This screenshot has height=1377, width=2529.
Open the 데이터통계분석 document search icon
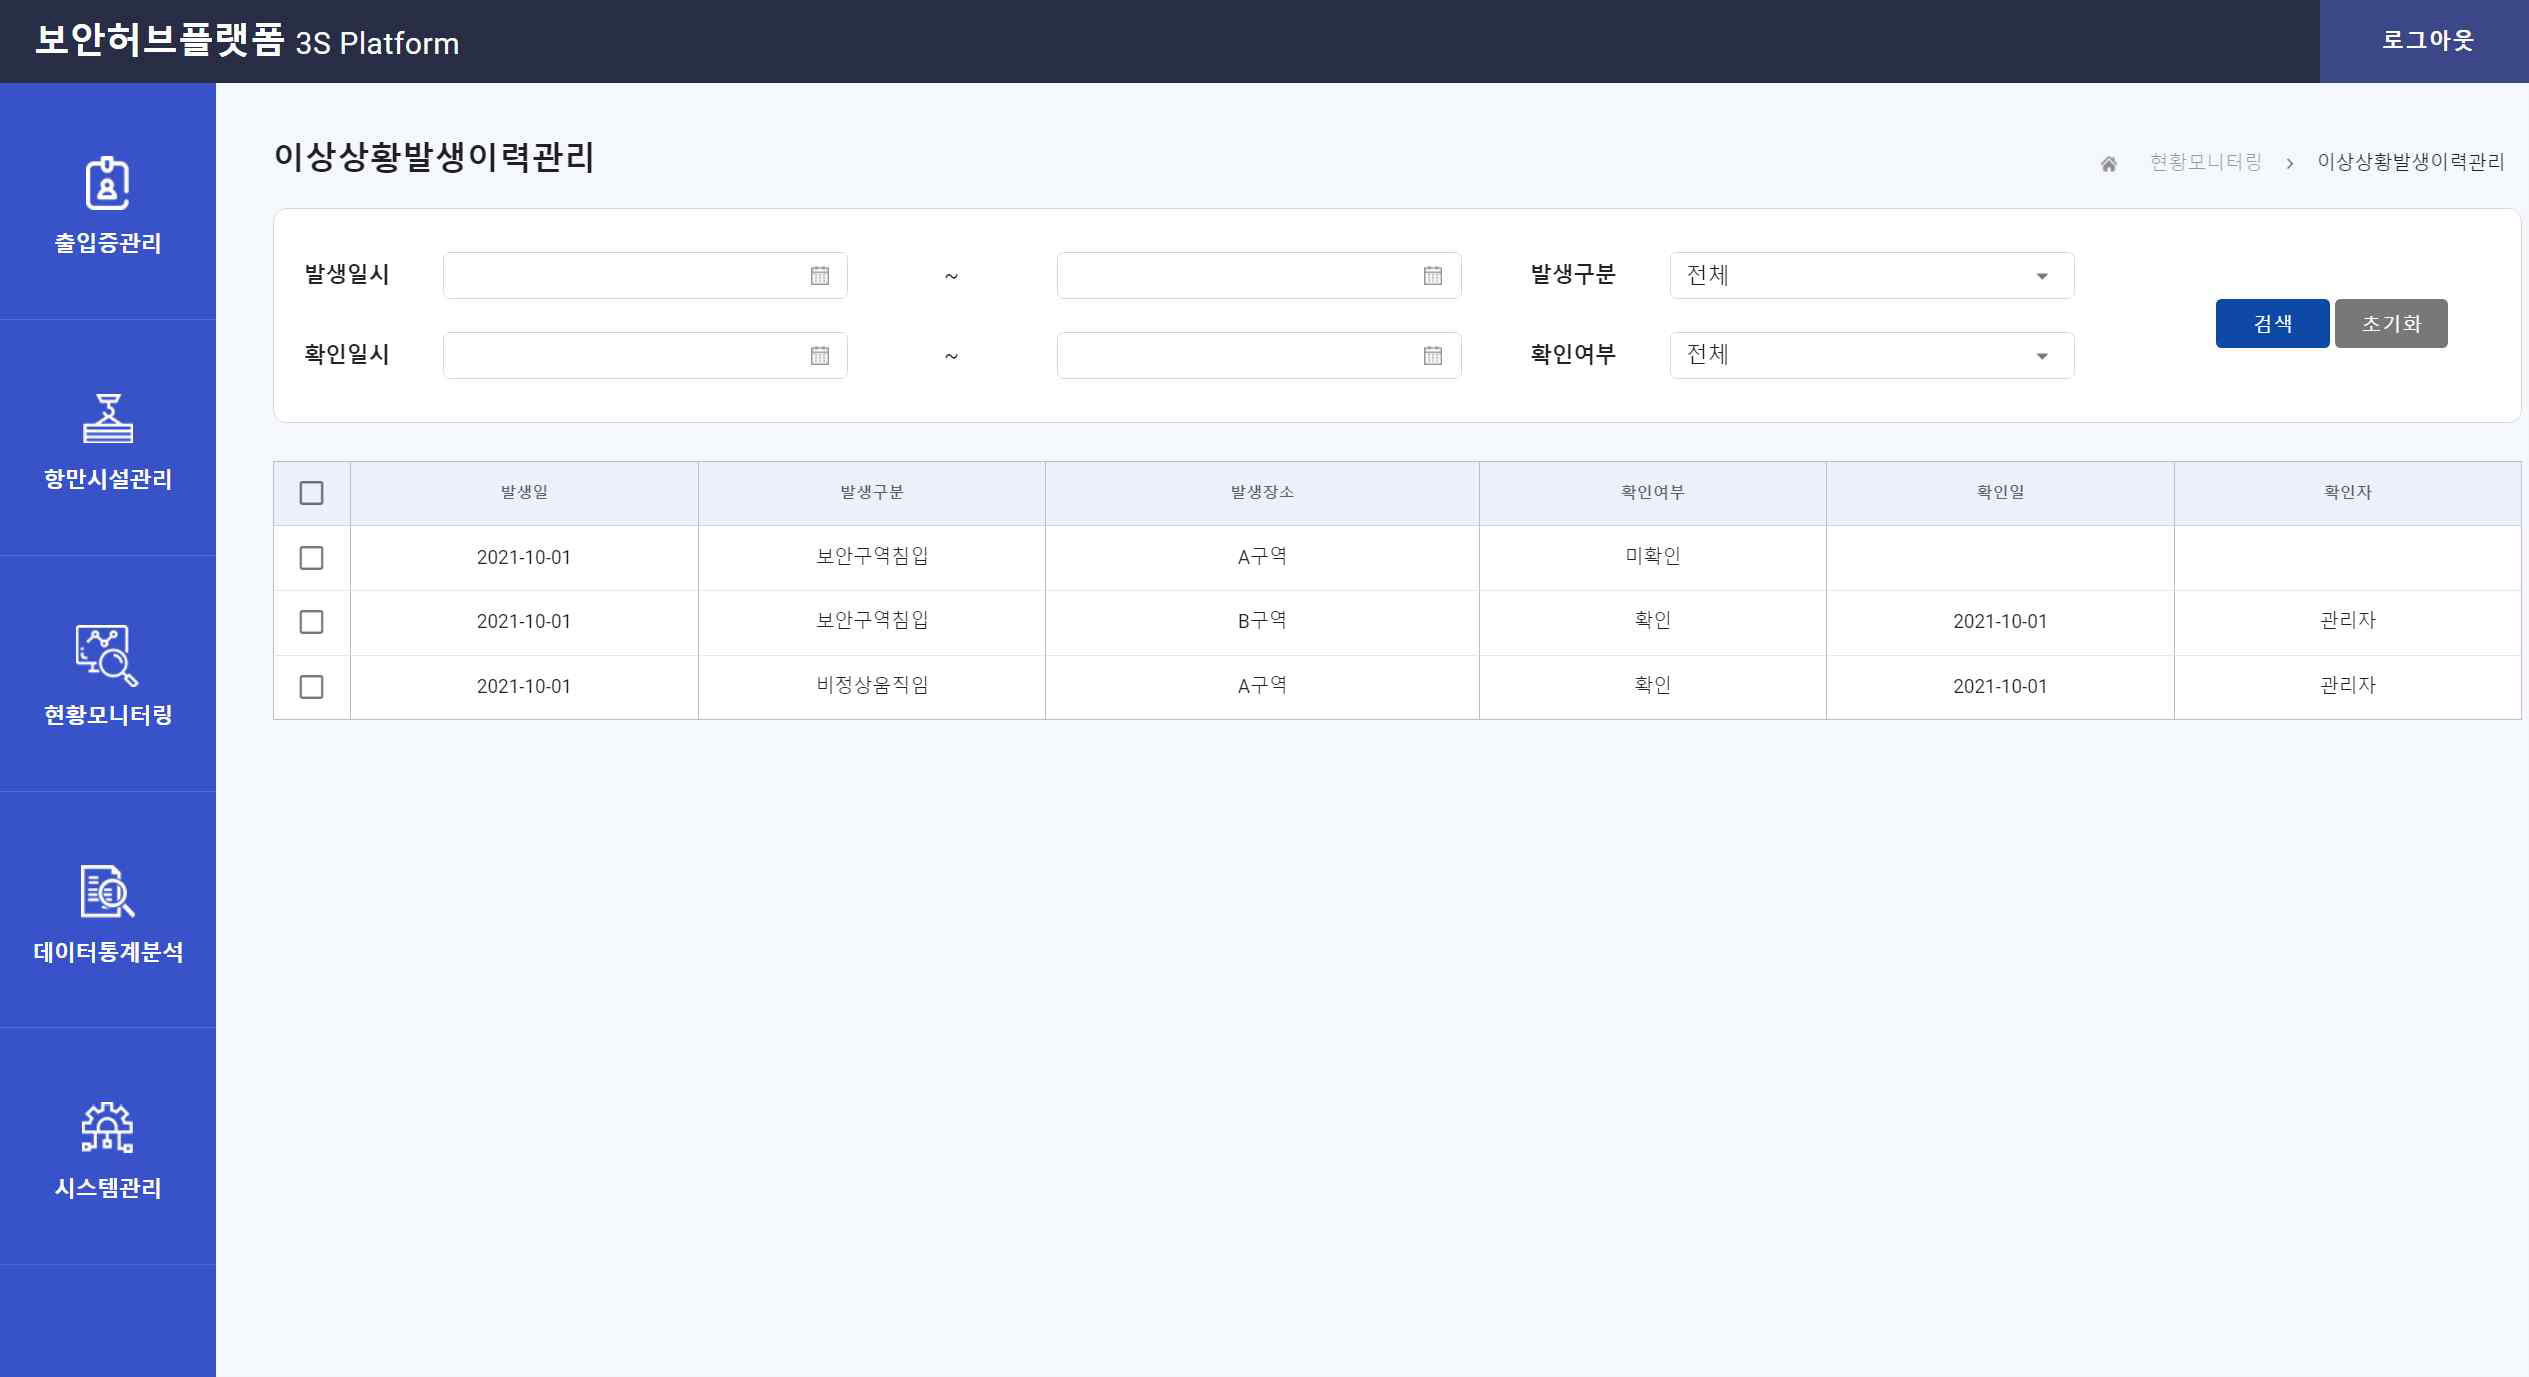tap(107, 891)
